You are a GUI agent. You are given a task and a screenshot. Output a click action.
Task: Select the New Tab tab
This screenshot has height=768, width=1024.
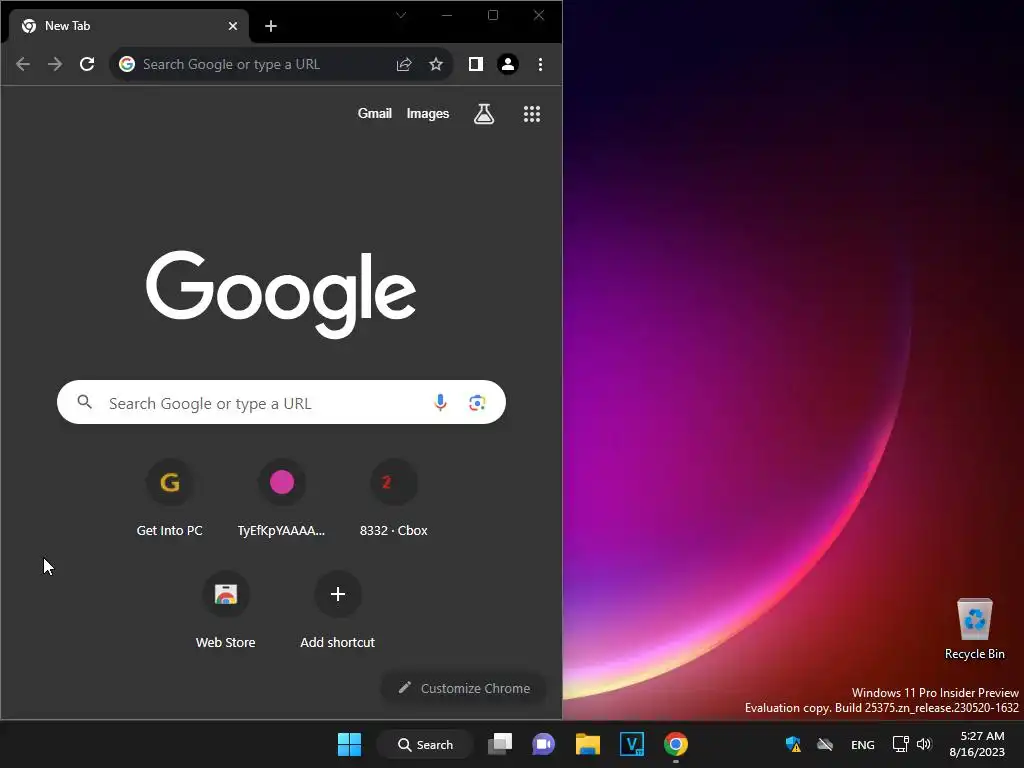[x=128, y=26]
